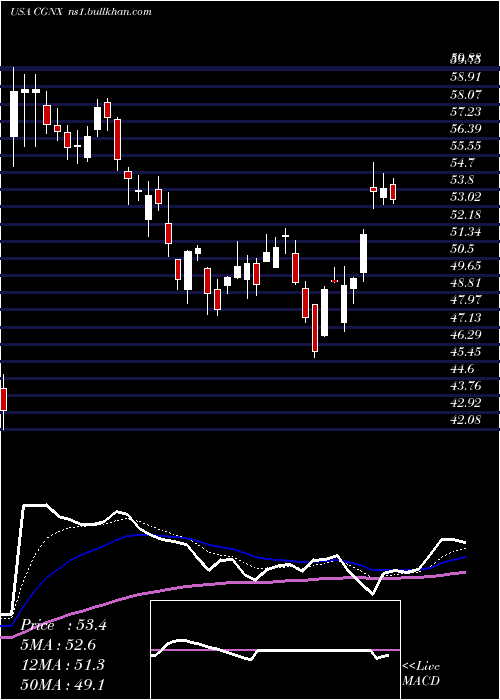
Task: Click the 56.39 price axis label
Action: pyautogui.click(x=466, y=129)
